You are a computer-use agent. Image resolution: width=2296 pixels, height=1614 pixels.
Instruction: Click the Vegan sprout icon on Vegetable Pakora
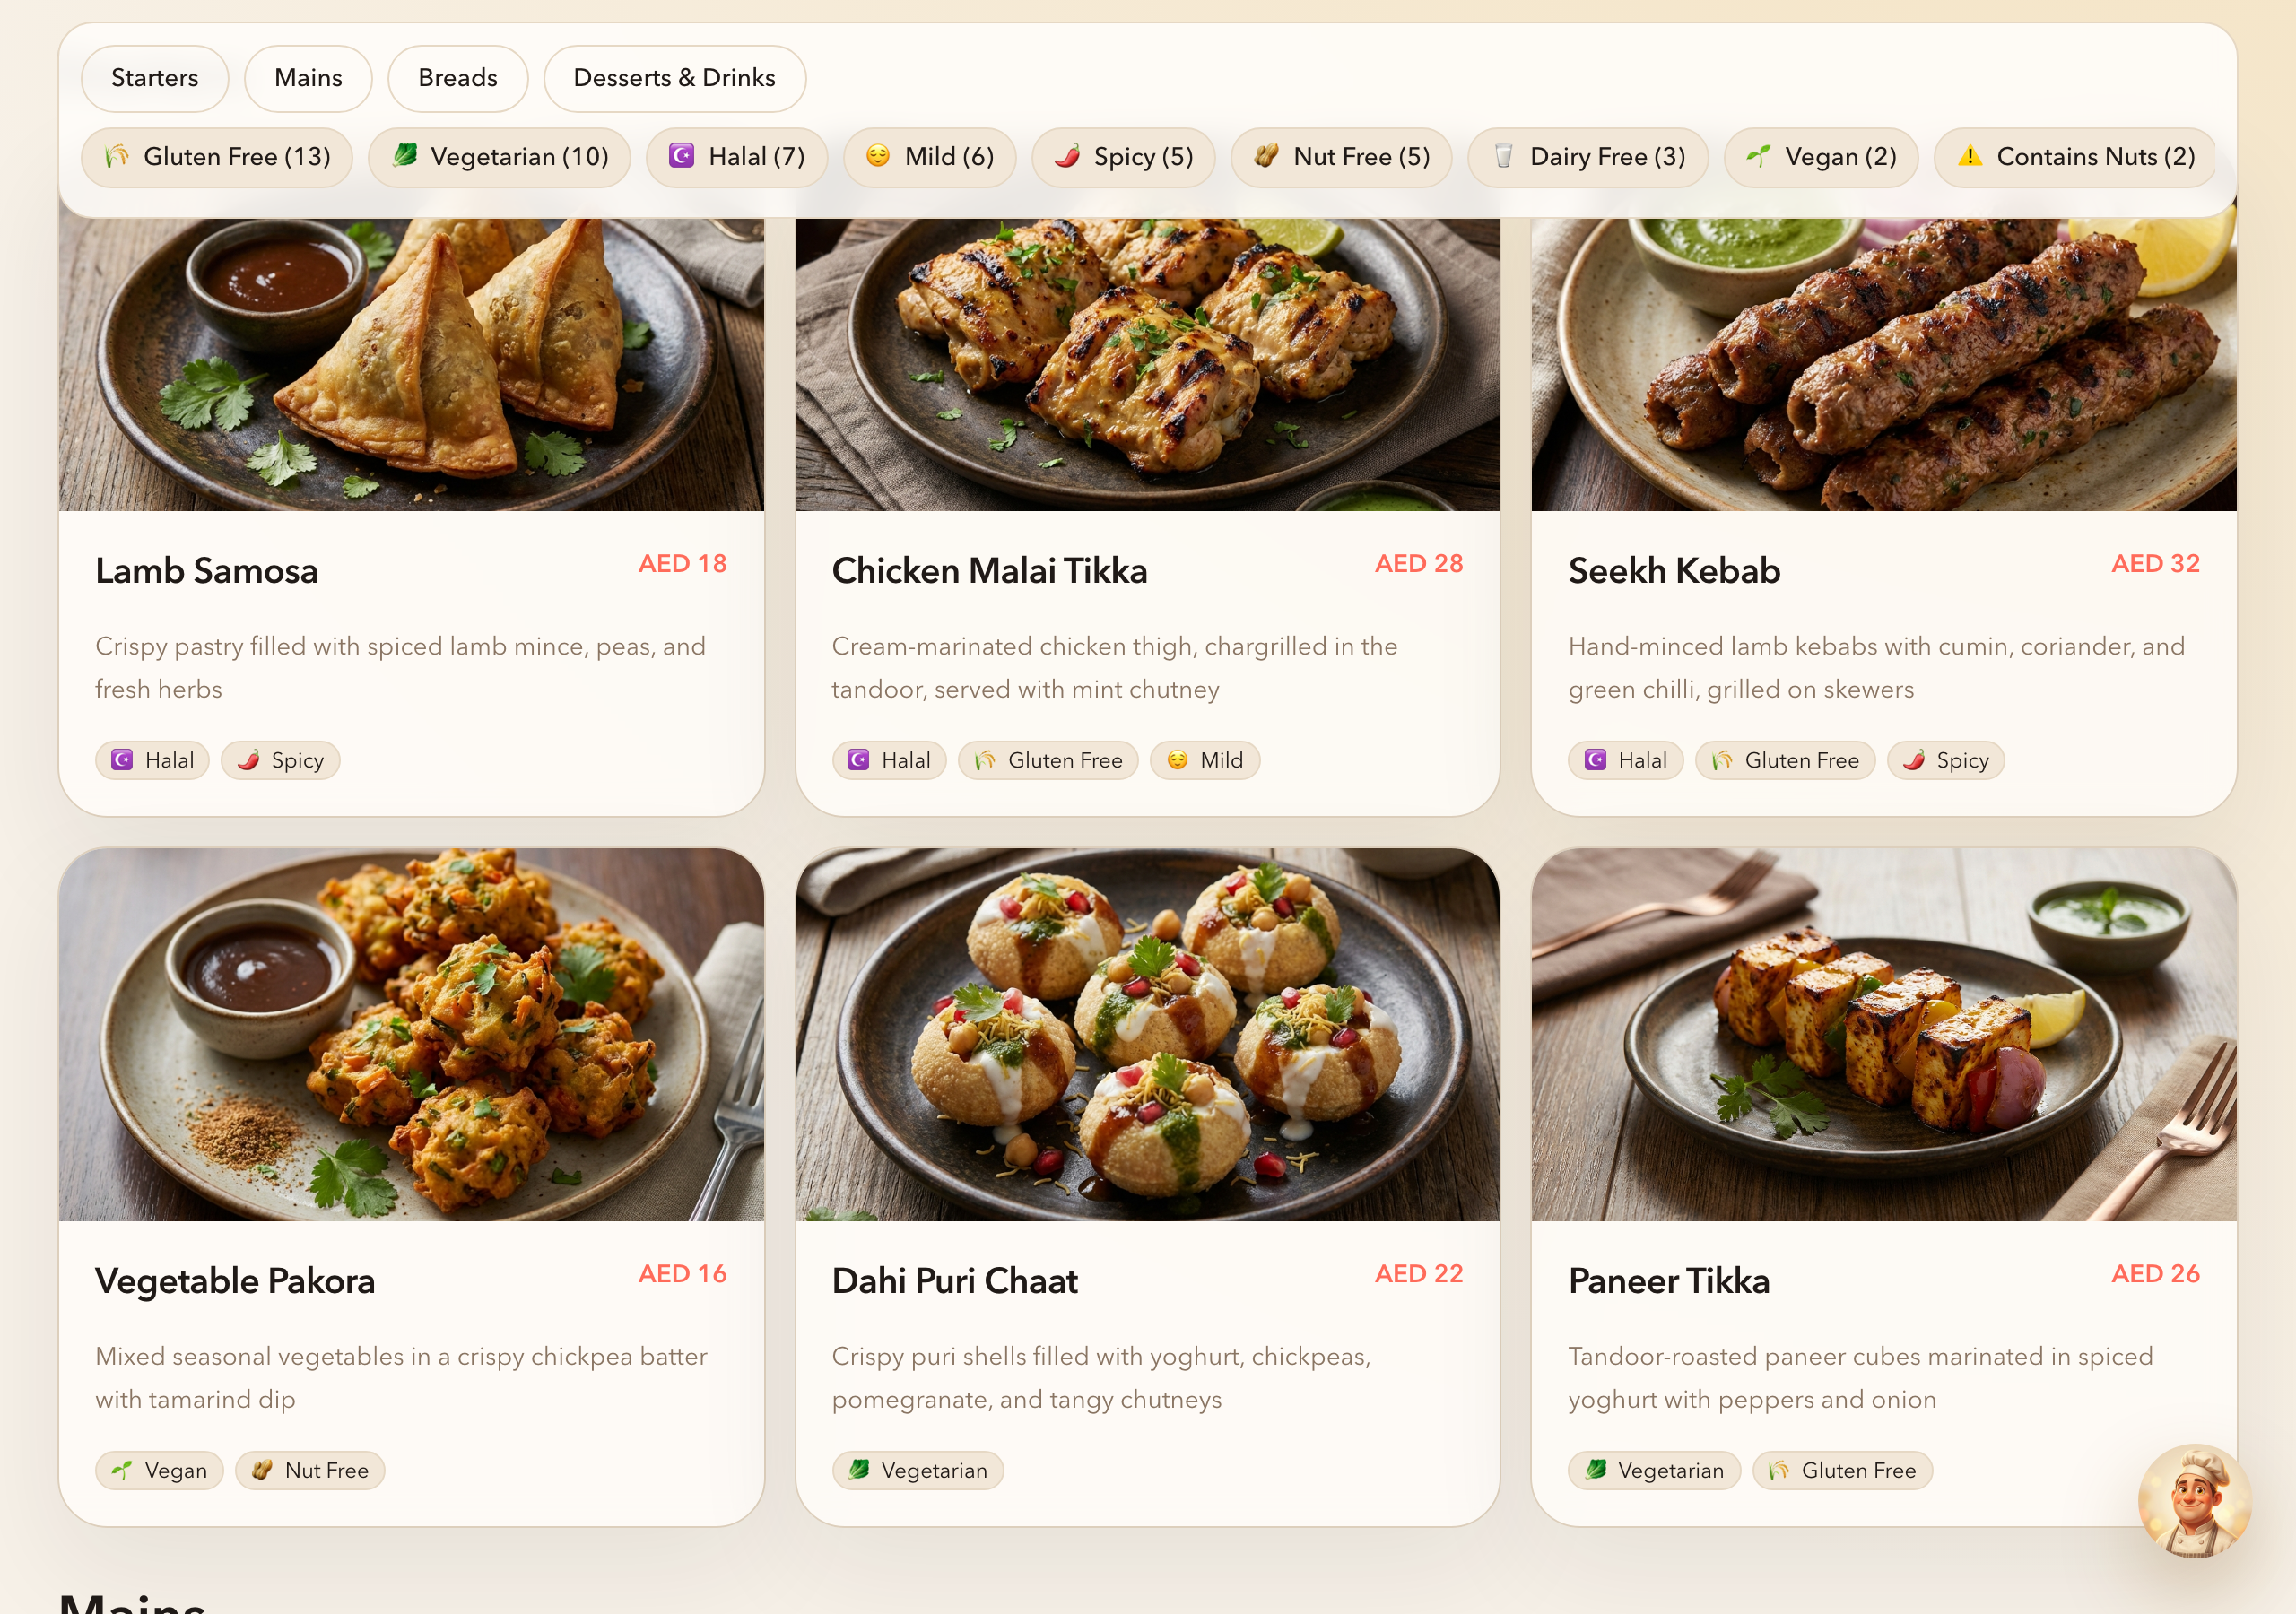(122, 1470)
